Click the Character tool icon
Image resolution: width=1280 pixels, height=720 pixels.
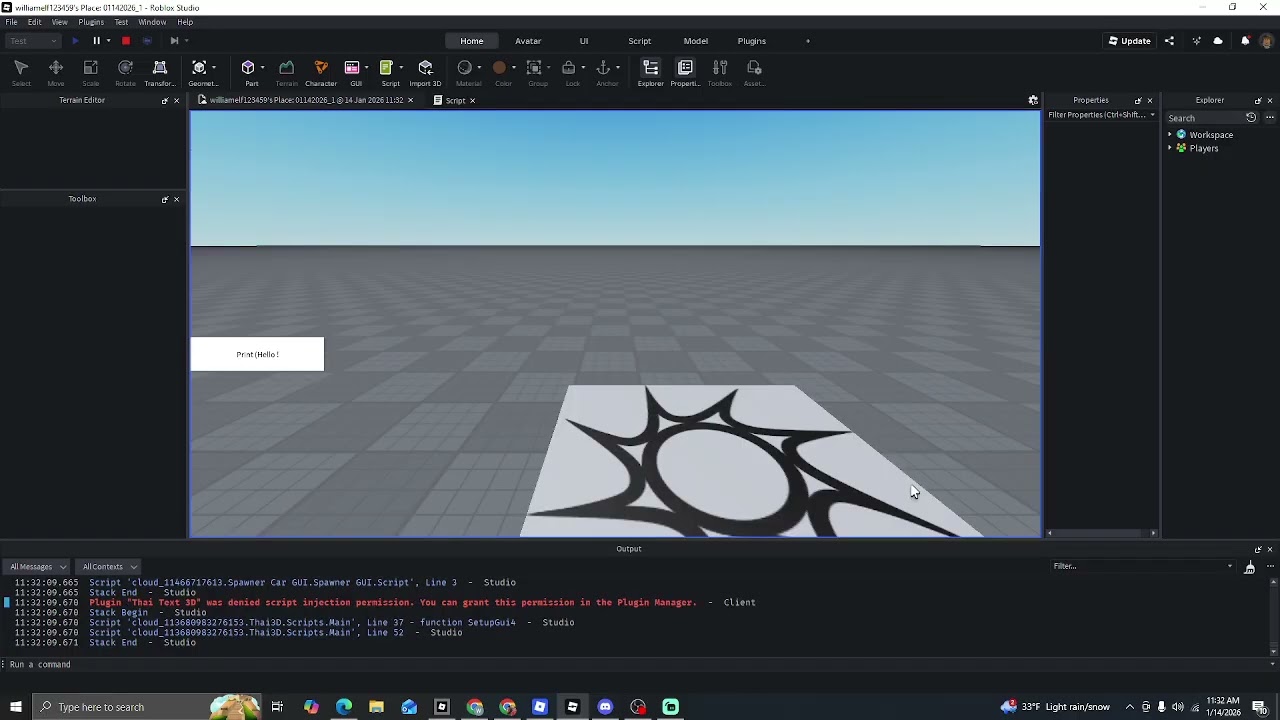coord(321,68)
